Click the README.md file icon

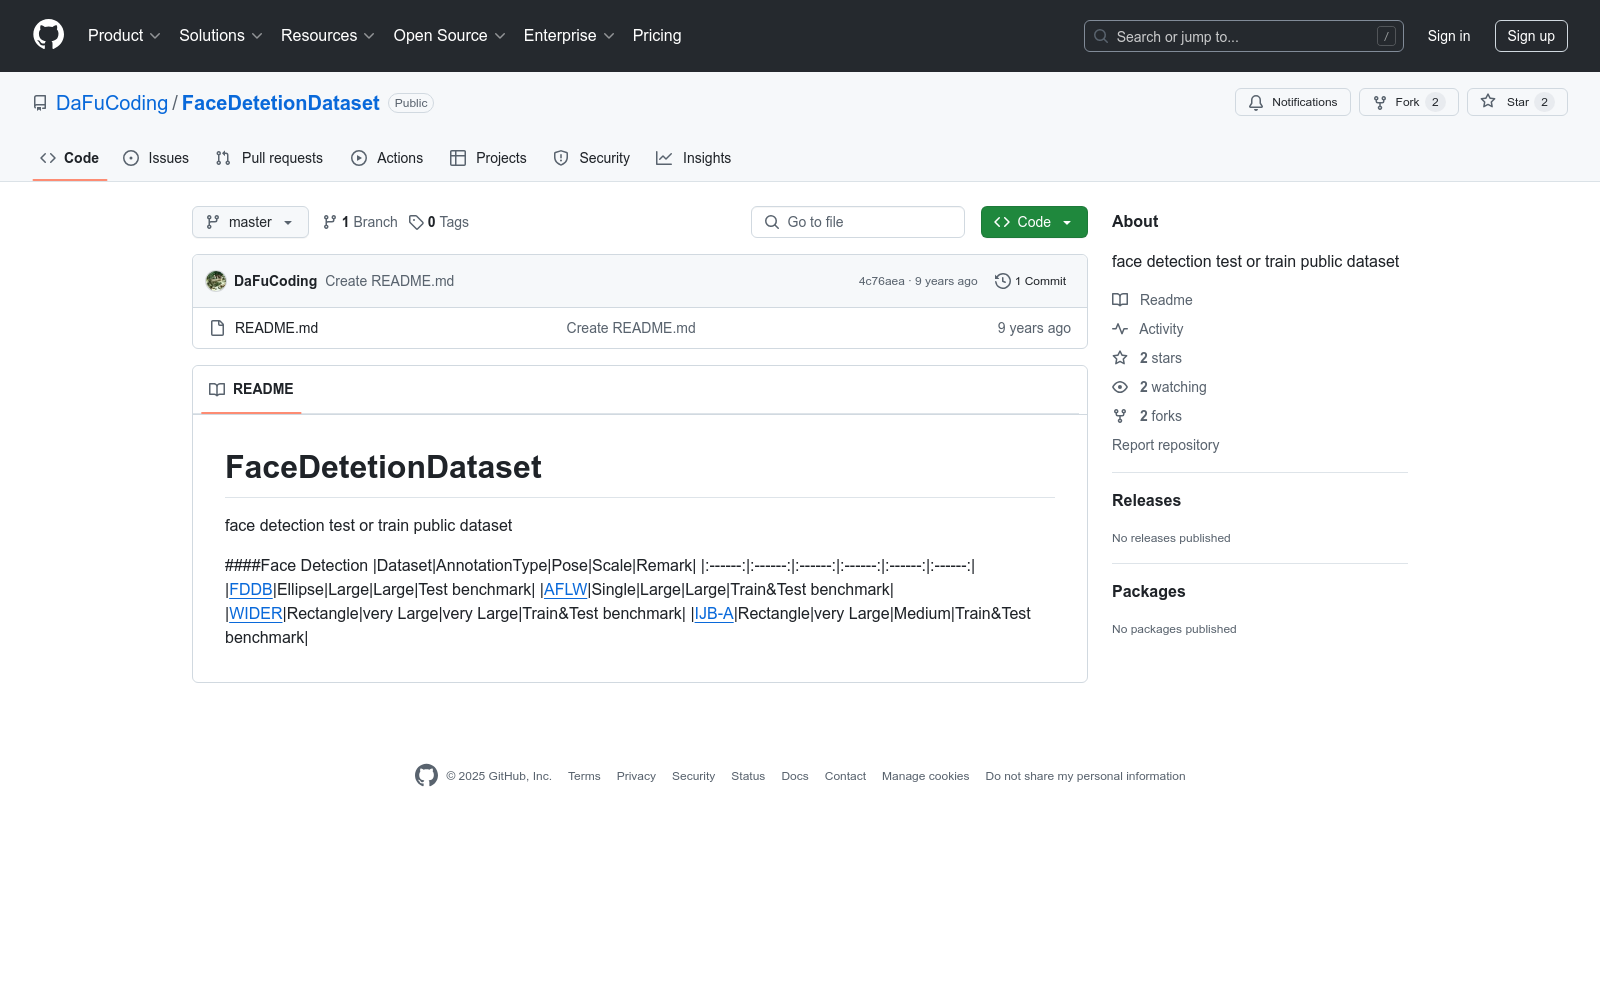tap(217, 328)
